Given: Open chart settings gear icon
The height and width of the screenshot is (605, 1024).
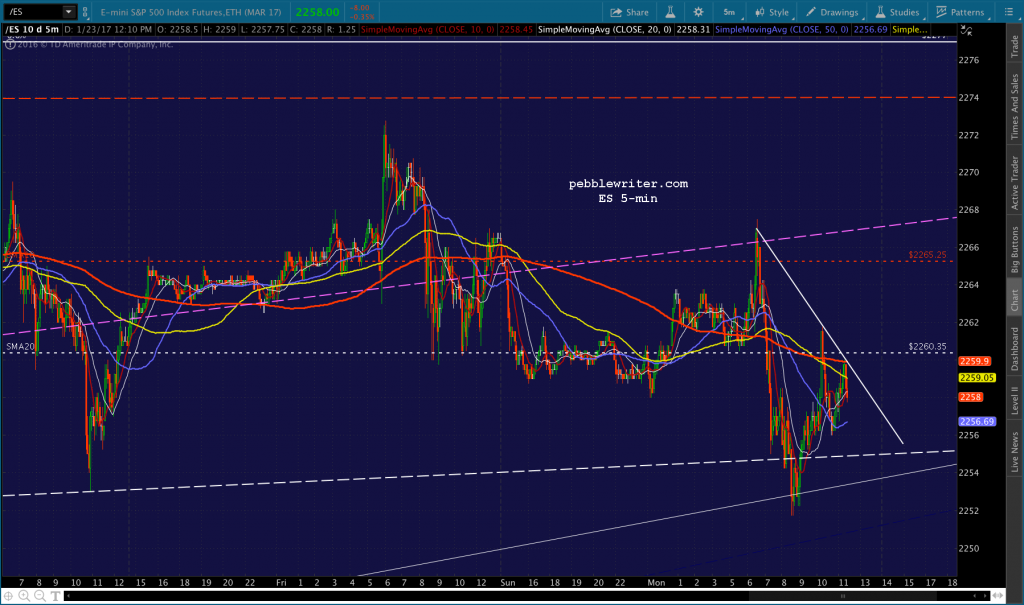Looking at the screenshot, I should point(698,12).
